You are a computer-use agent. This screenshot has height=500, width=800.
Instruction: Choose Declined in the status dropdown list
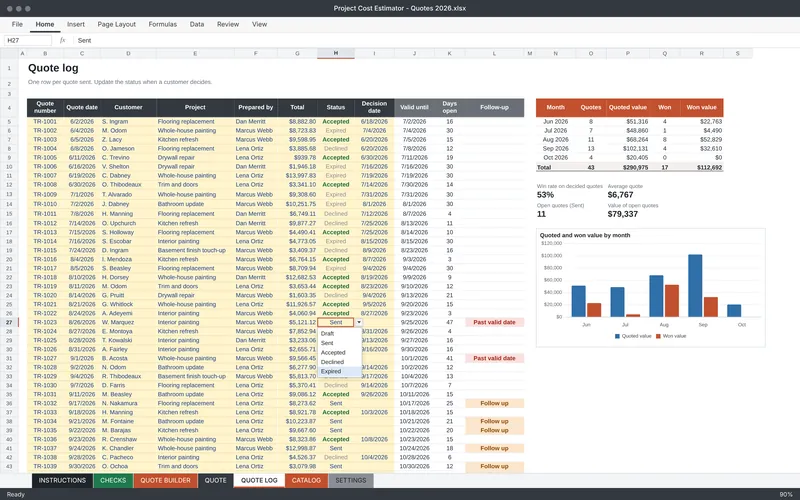click(340, 362)
